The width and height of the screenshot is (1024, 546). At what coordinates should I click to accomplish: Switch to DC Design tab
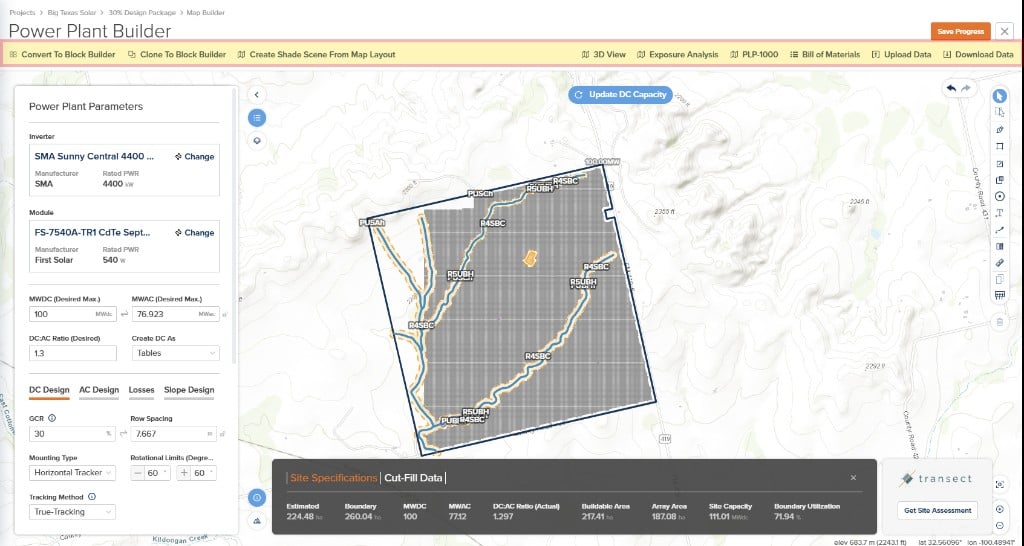[49, 391]
